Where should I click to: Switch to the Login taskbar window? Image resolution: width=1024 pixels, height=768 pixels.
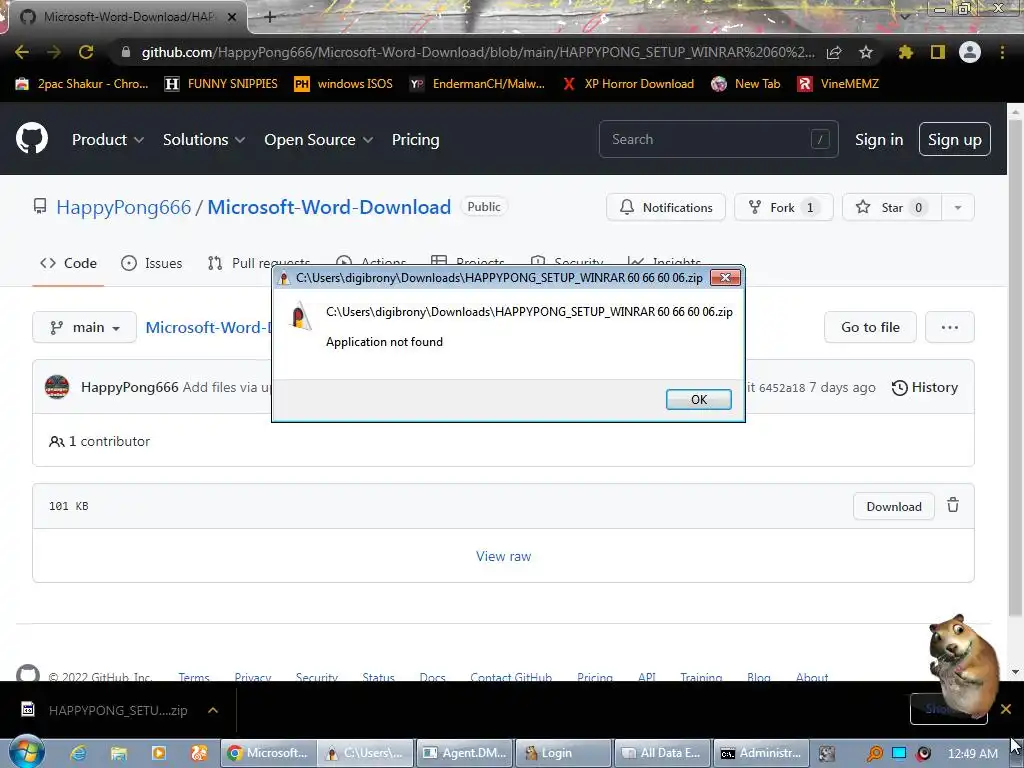(x=563, y=753)
